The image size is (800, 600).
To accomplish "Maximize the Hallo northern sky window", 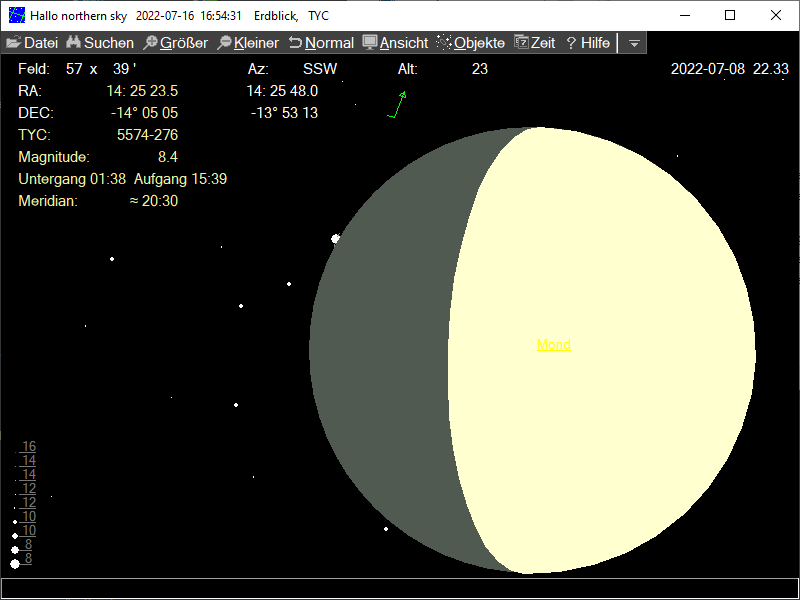I will click(x=730, y=15).
